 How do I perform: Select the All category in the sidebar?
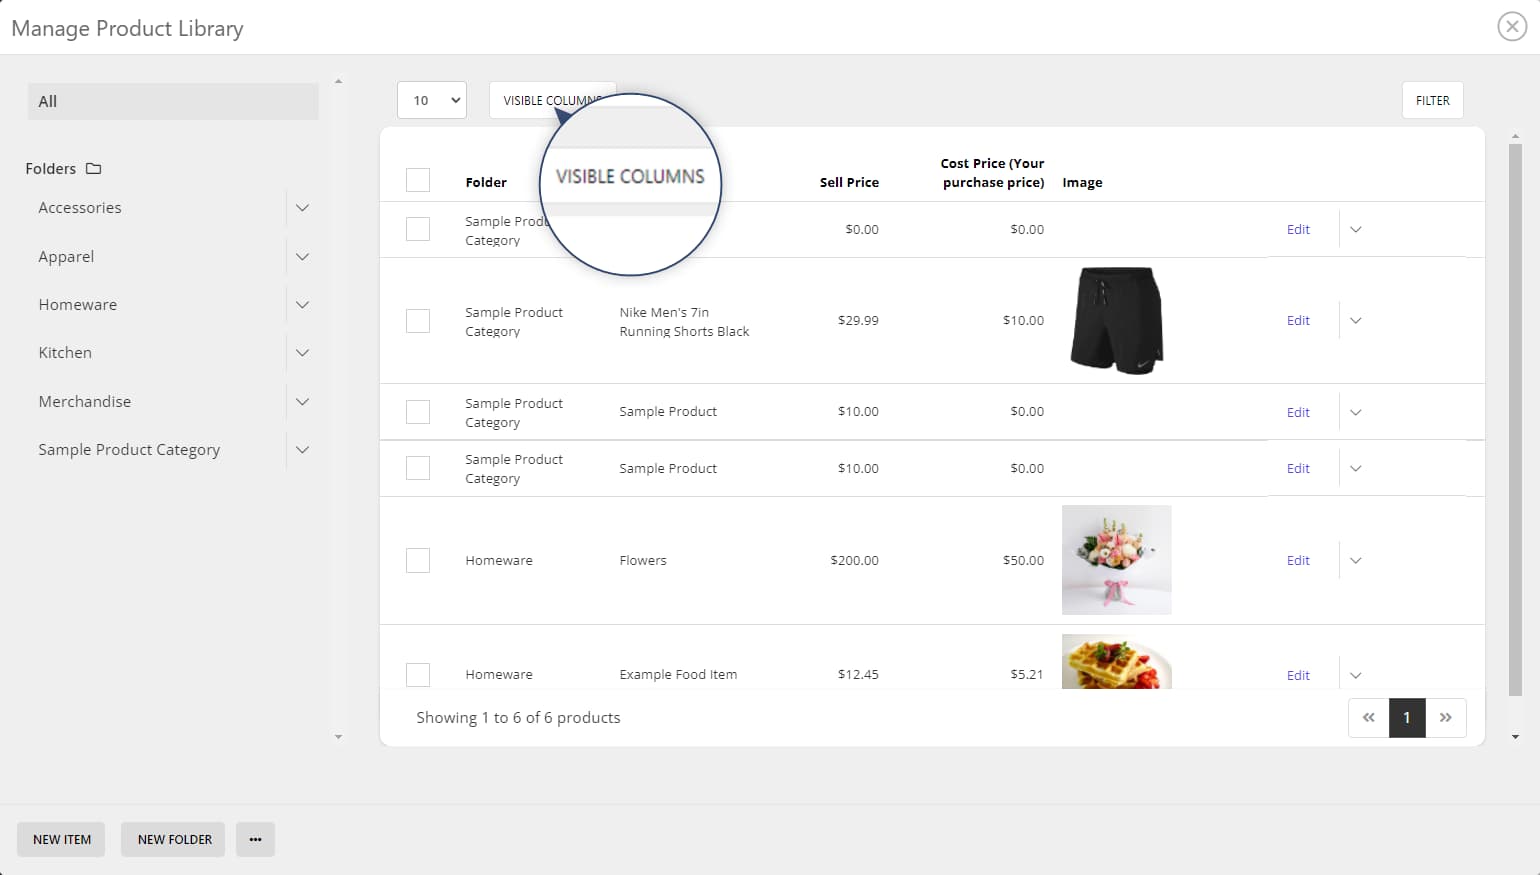[172, 101]
